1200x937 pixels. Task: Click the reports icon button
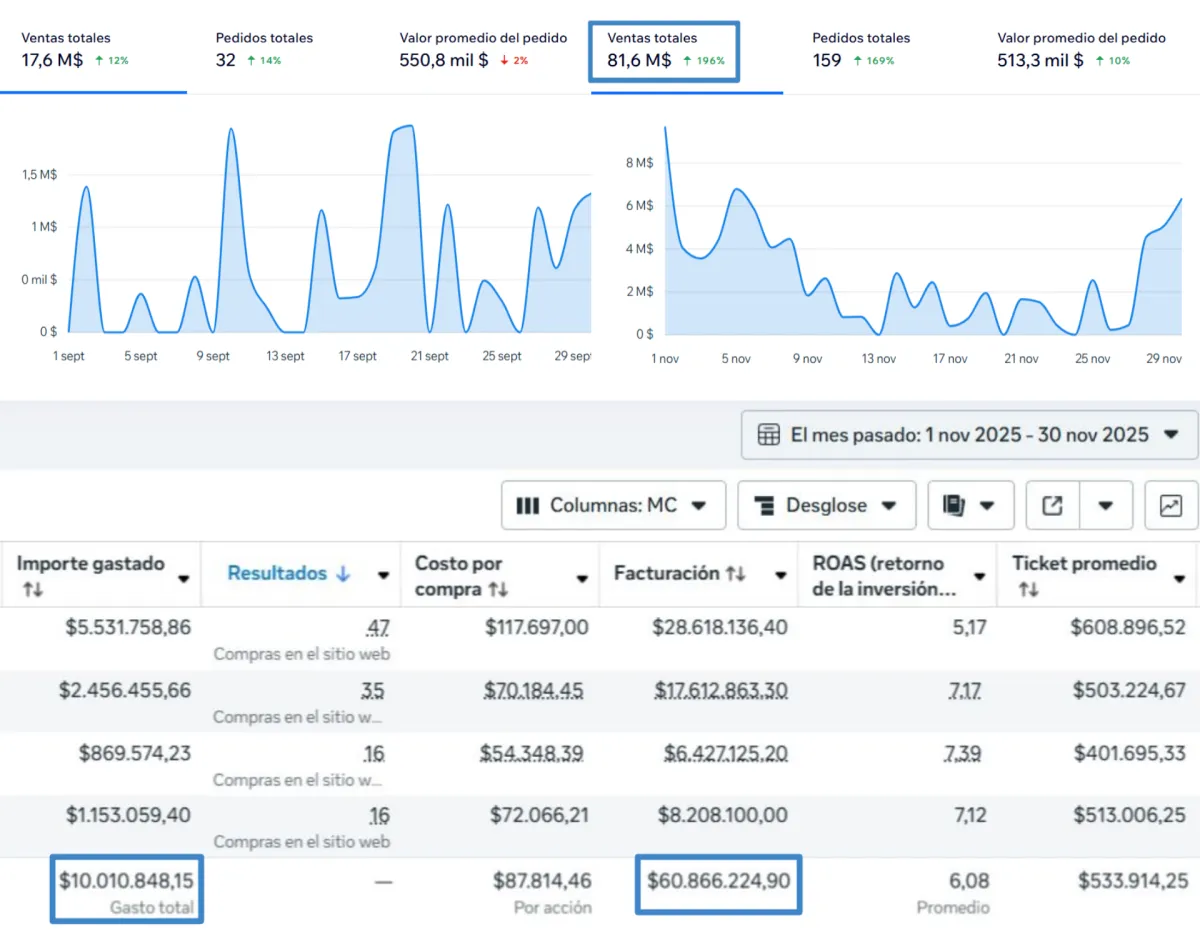pos(955,506)
